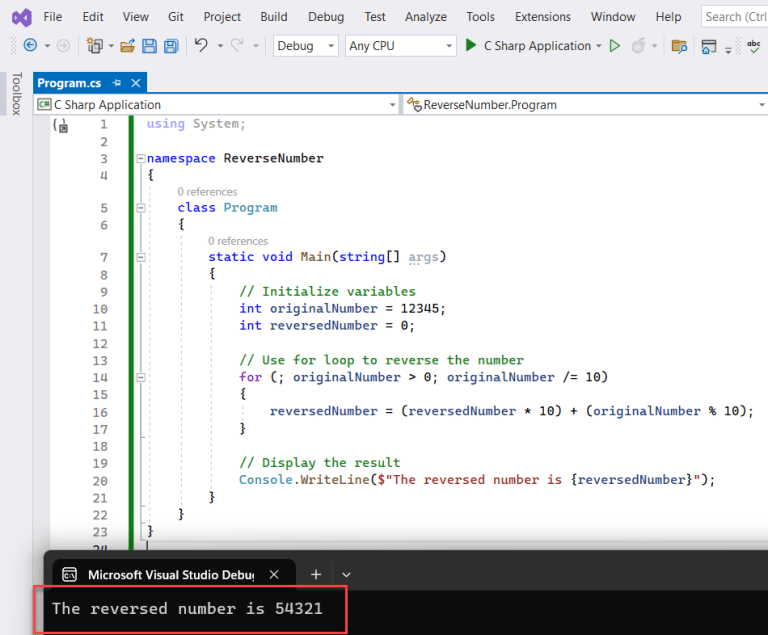This screenshot has width=768, height=635.
Task: Toggle the pin on Program.cs tab
Action: 117,83
